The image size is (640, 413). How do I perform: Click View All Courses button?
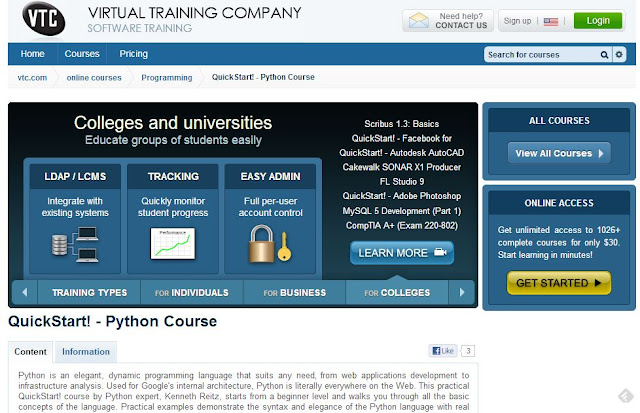click(x=559, y=153)
